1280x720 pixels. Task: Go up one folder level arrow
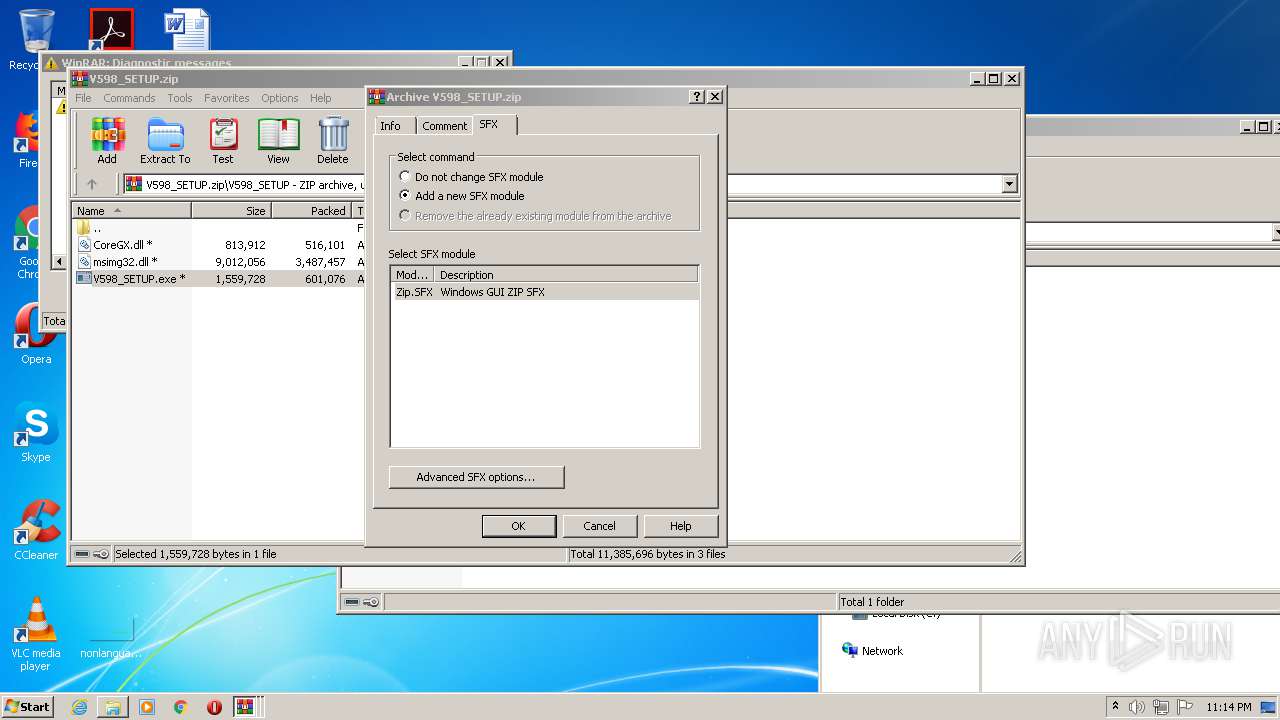click(92, 184)
